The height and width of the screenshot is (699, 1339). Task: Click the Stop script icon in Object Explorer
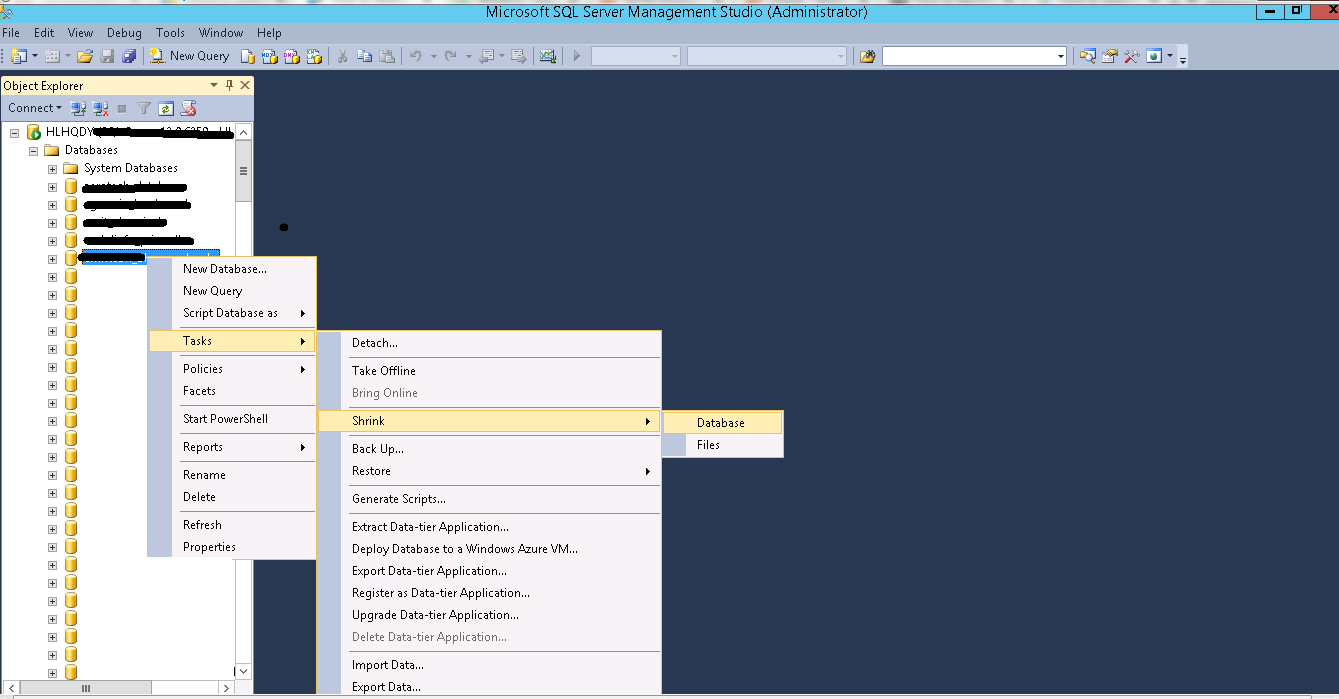[x=188, y=108]
